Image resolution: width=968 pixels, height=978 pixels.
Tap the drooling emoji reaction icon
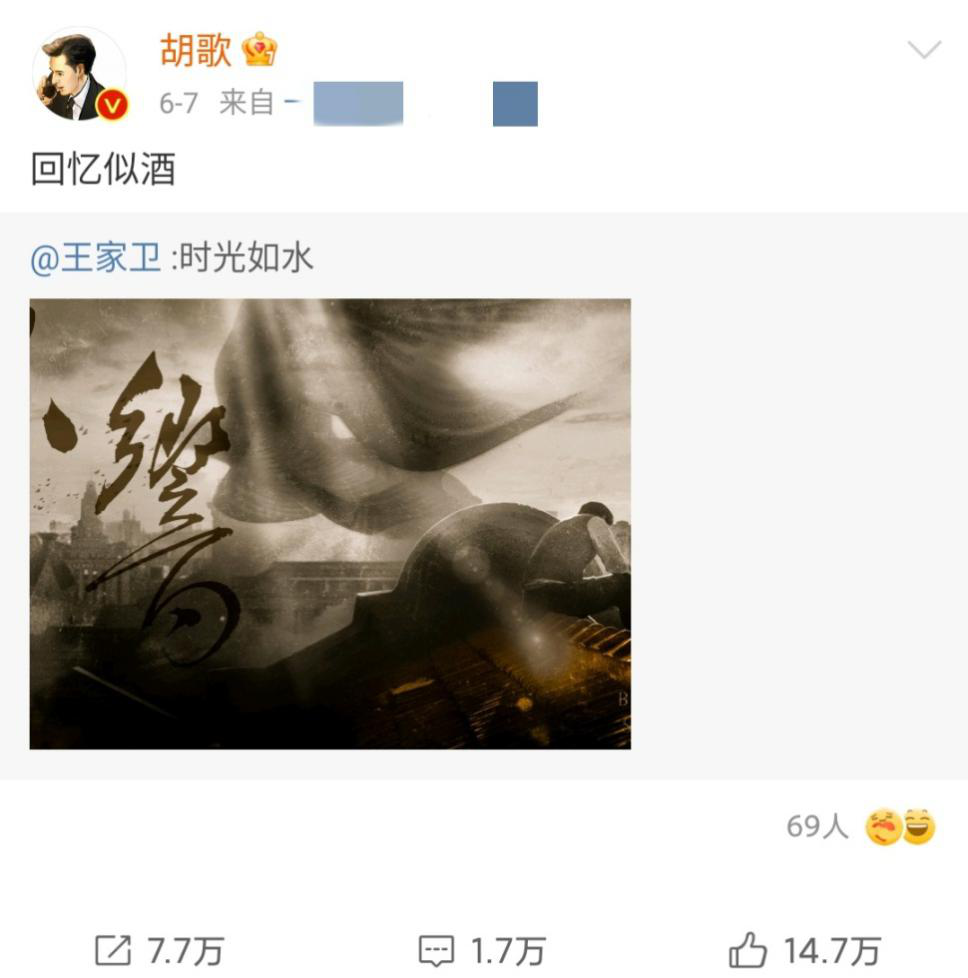(883, 826)
